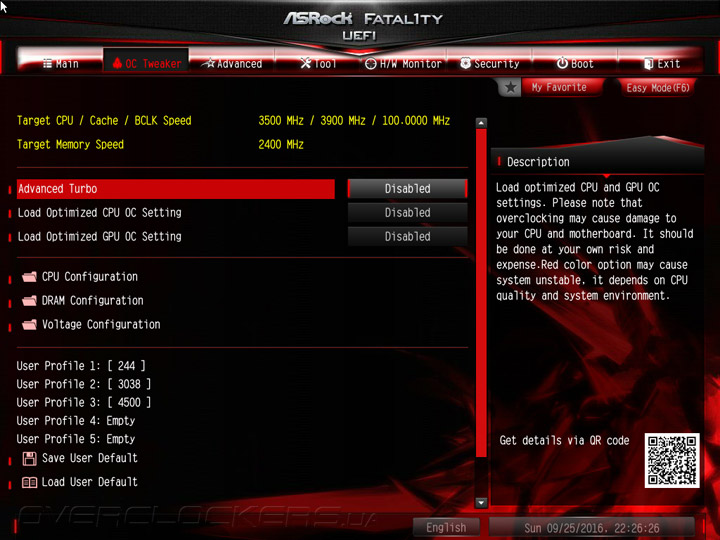Switch to Easy Mode (F6)
The height and width of the screenshot is (540, 720).
click(658, 87)
